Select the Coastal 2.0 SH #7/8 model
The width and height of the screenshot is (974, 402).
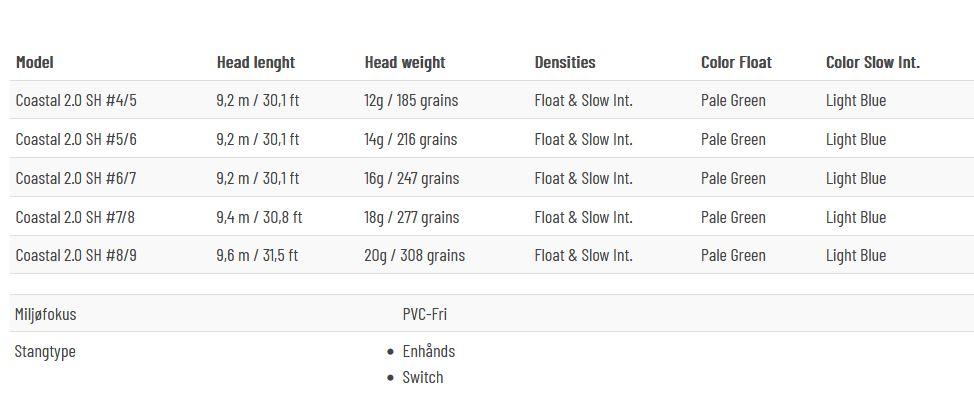pos(76,217)
